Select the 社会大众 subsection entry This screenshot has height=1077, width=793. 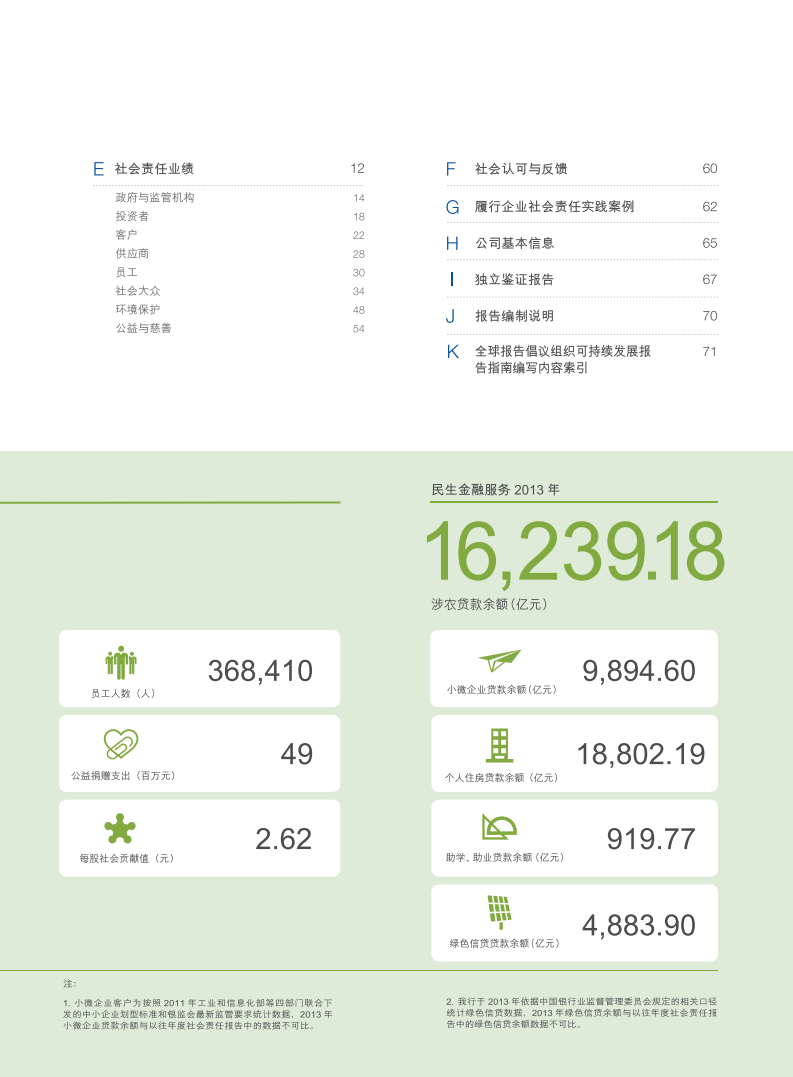[137, 291]
